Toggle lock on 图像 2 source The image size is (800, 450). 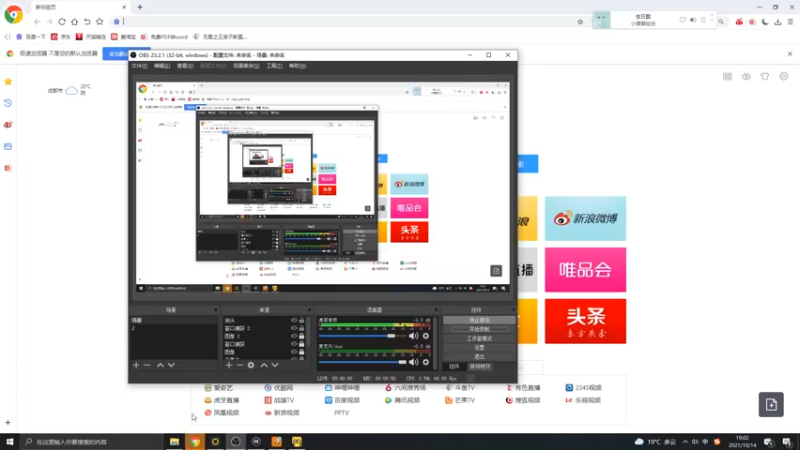point(302,336)
